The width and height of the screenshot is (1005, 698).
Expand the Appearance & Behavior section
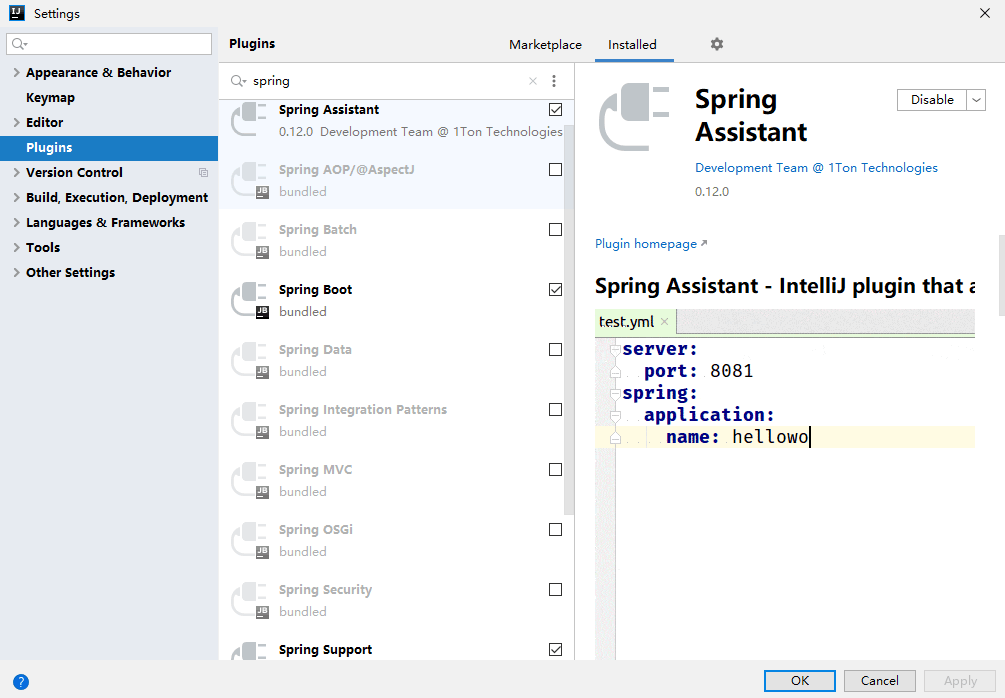[17, 72]
